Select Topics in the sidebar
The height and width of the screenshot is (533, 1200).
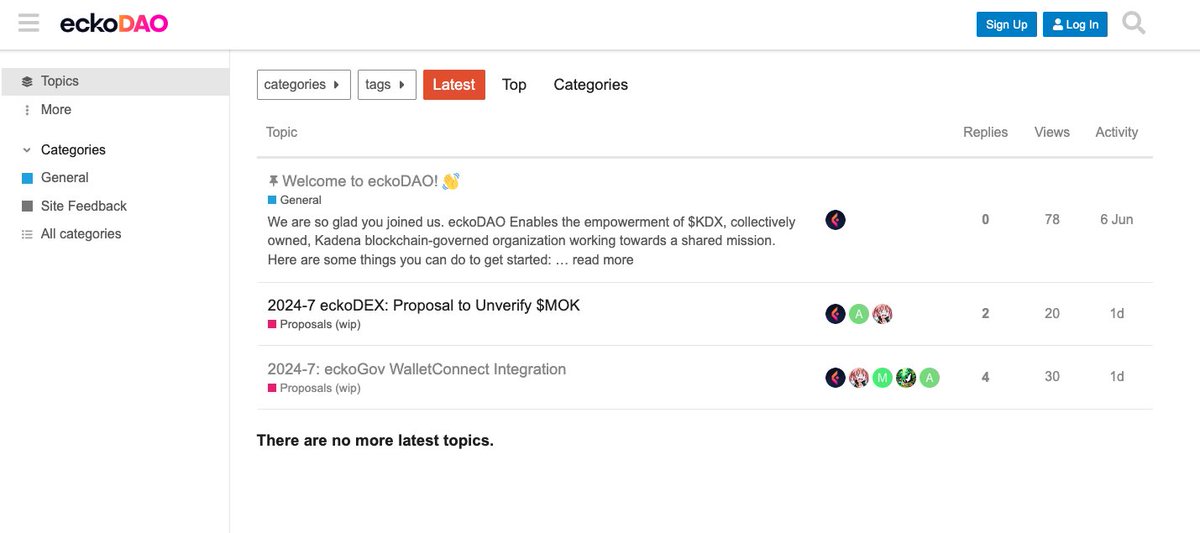tap(115, 81)
